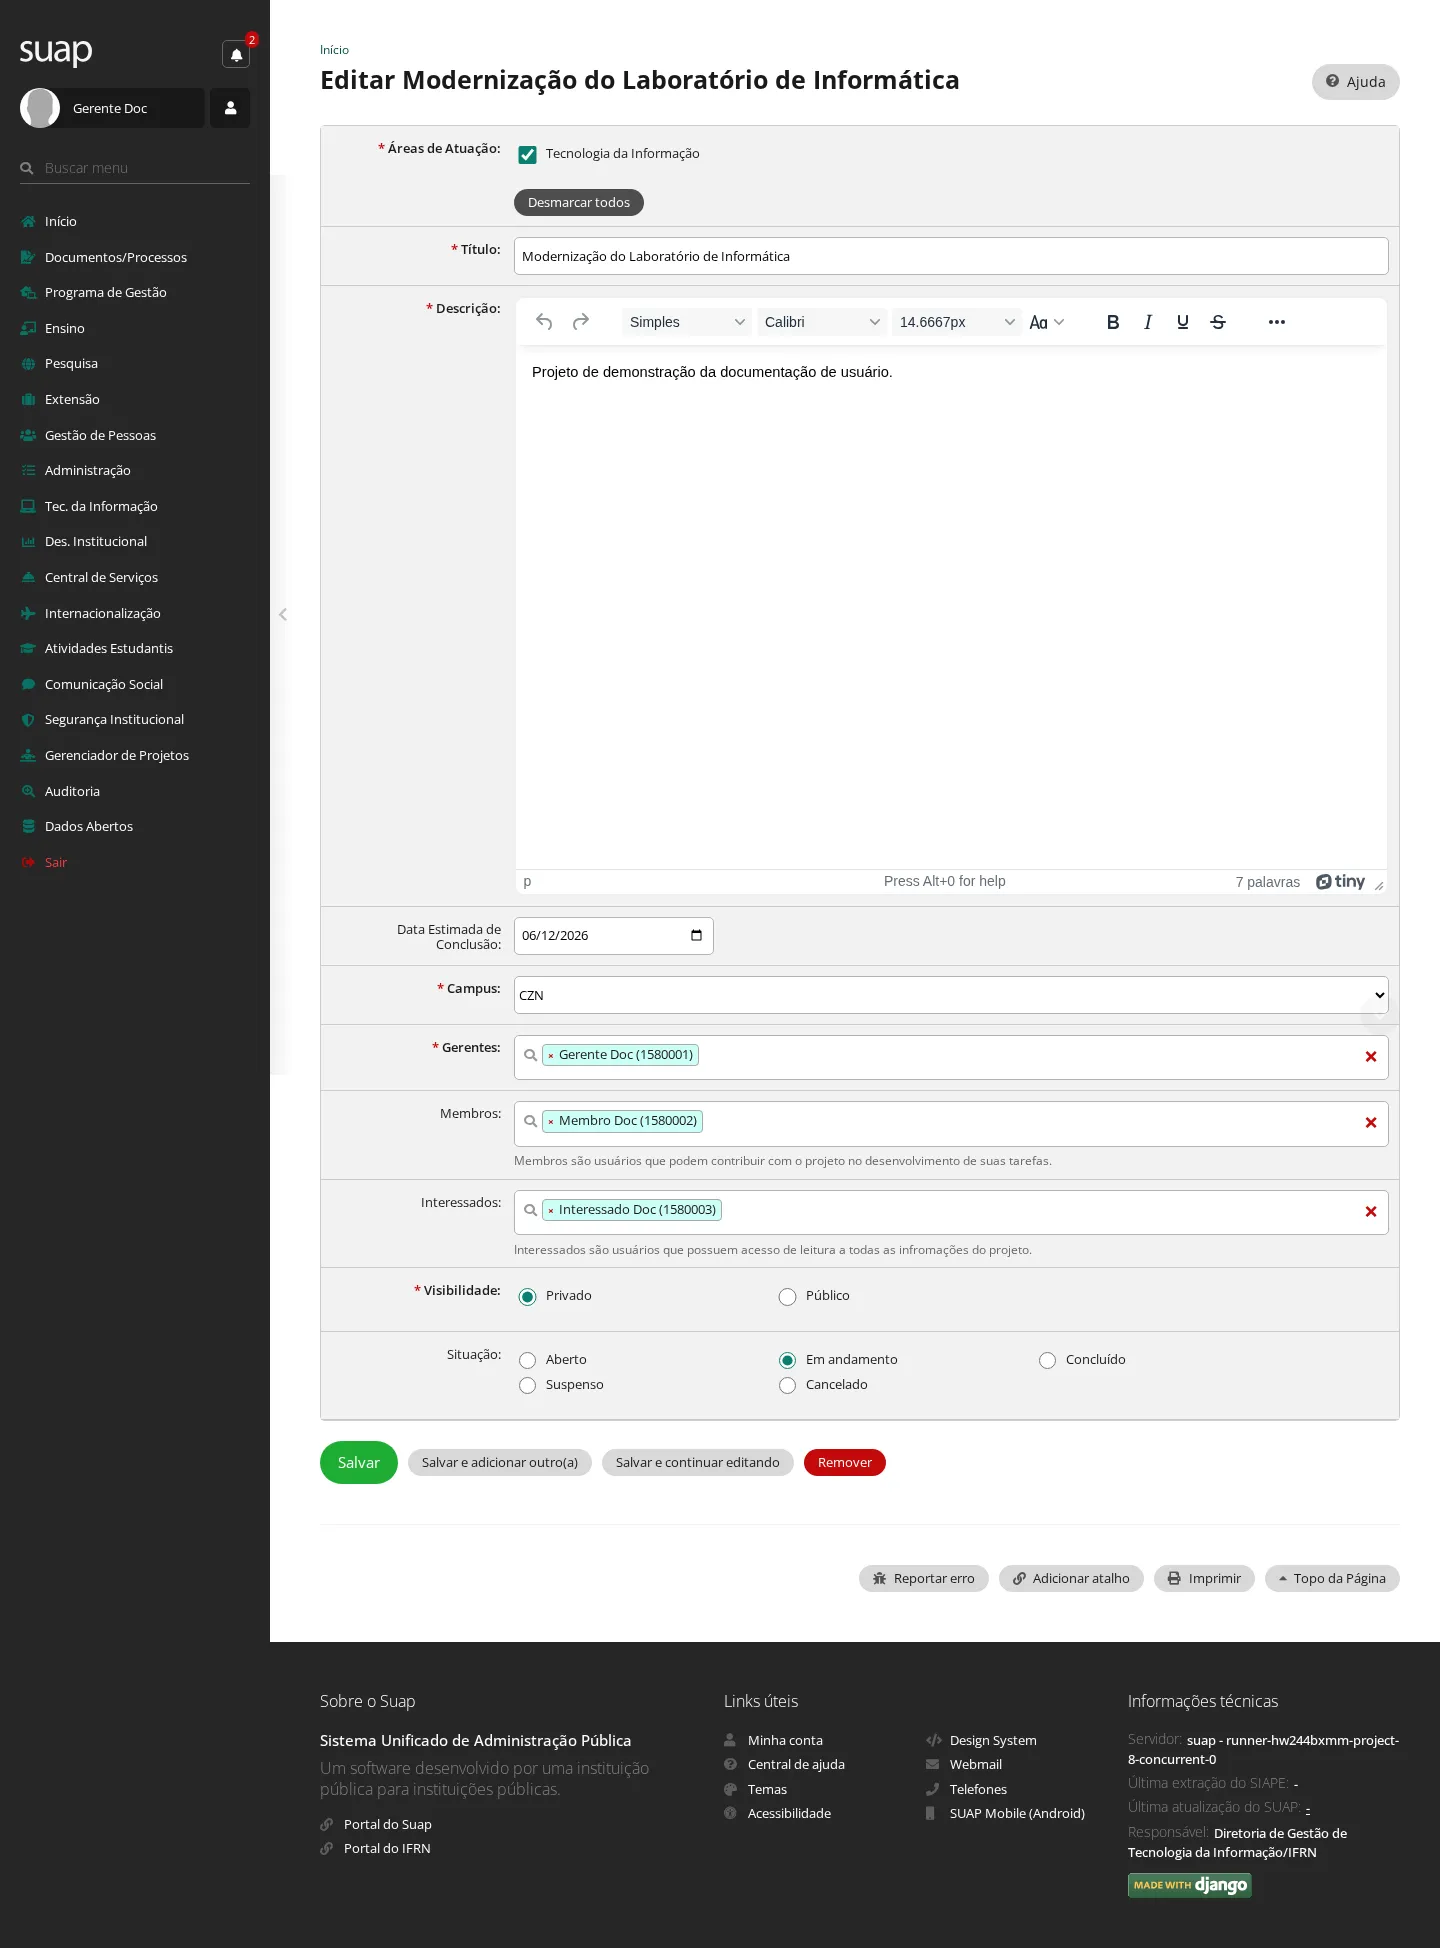This screenshot has width=1440, height=1948.
Task: Click the red Remover button
Action: pos(845,1463)
